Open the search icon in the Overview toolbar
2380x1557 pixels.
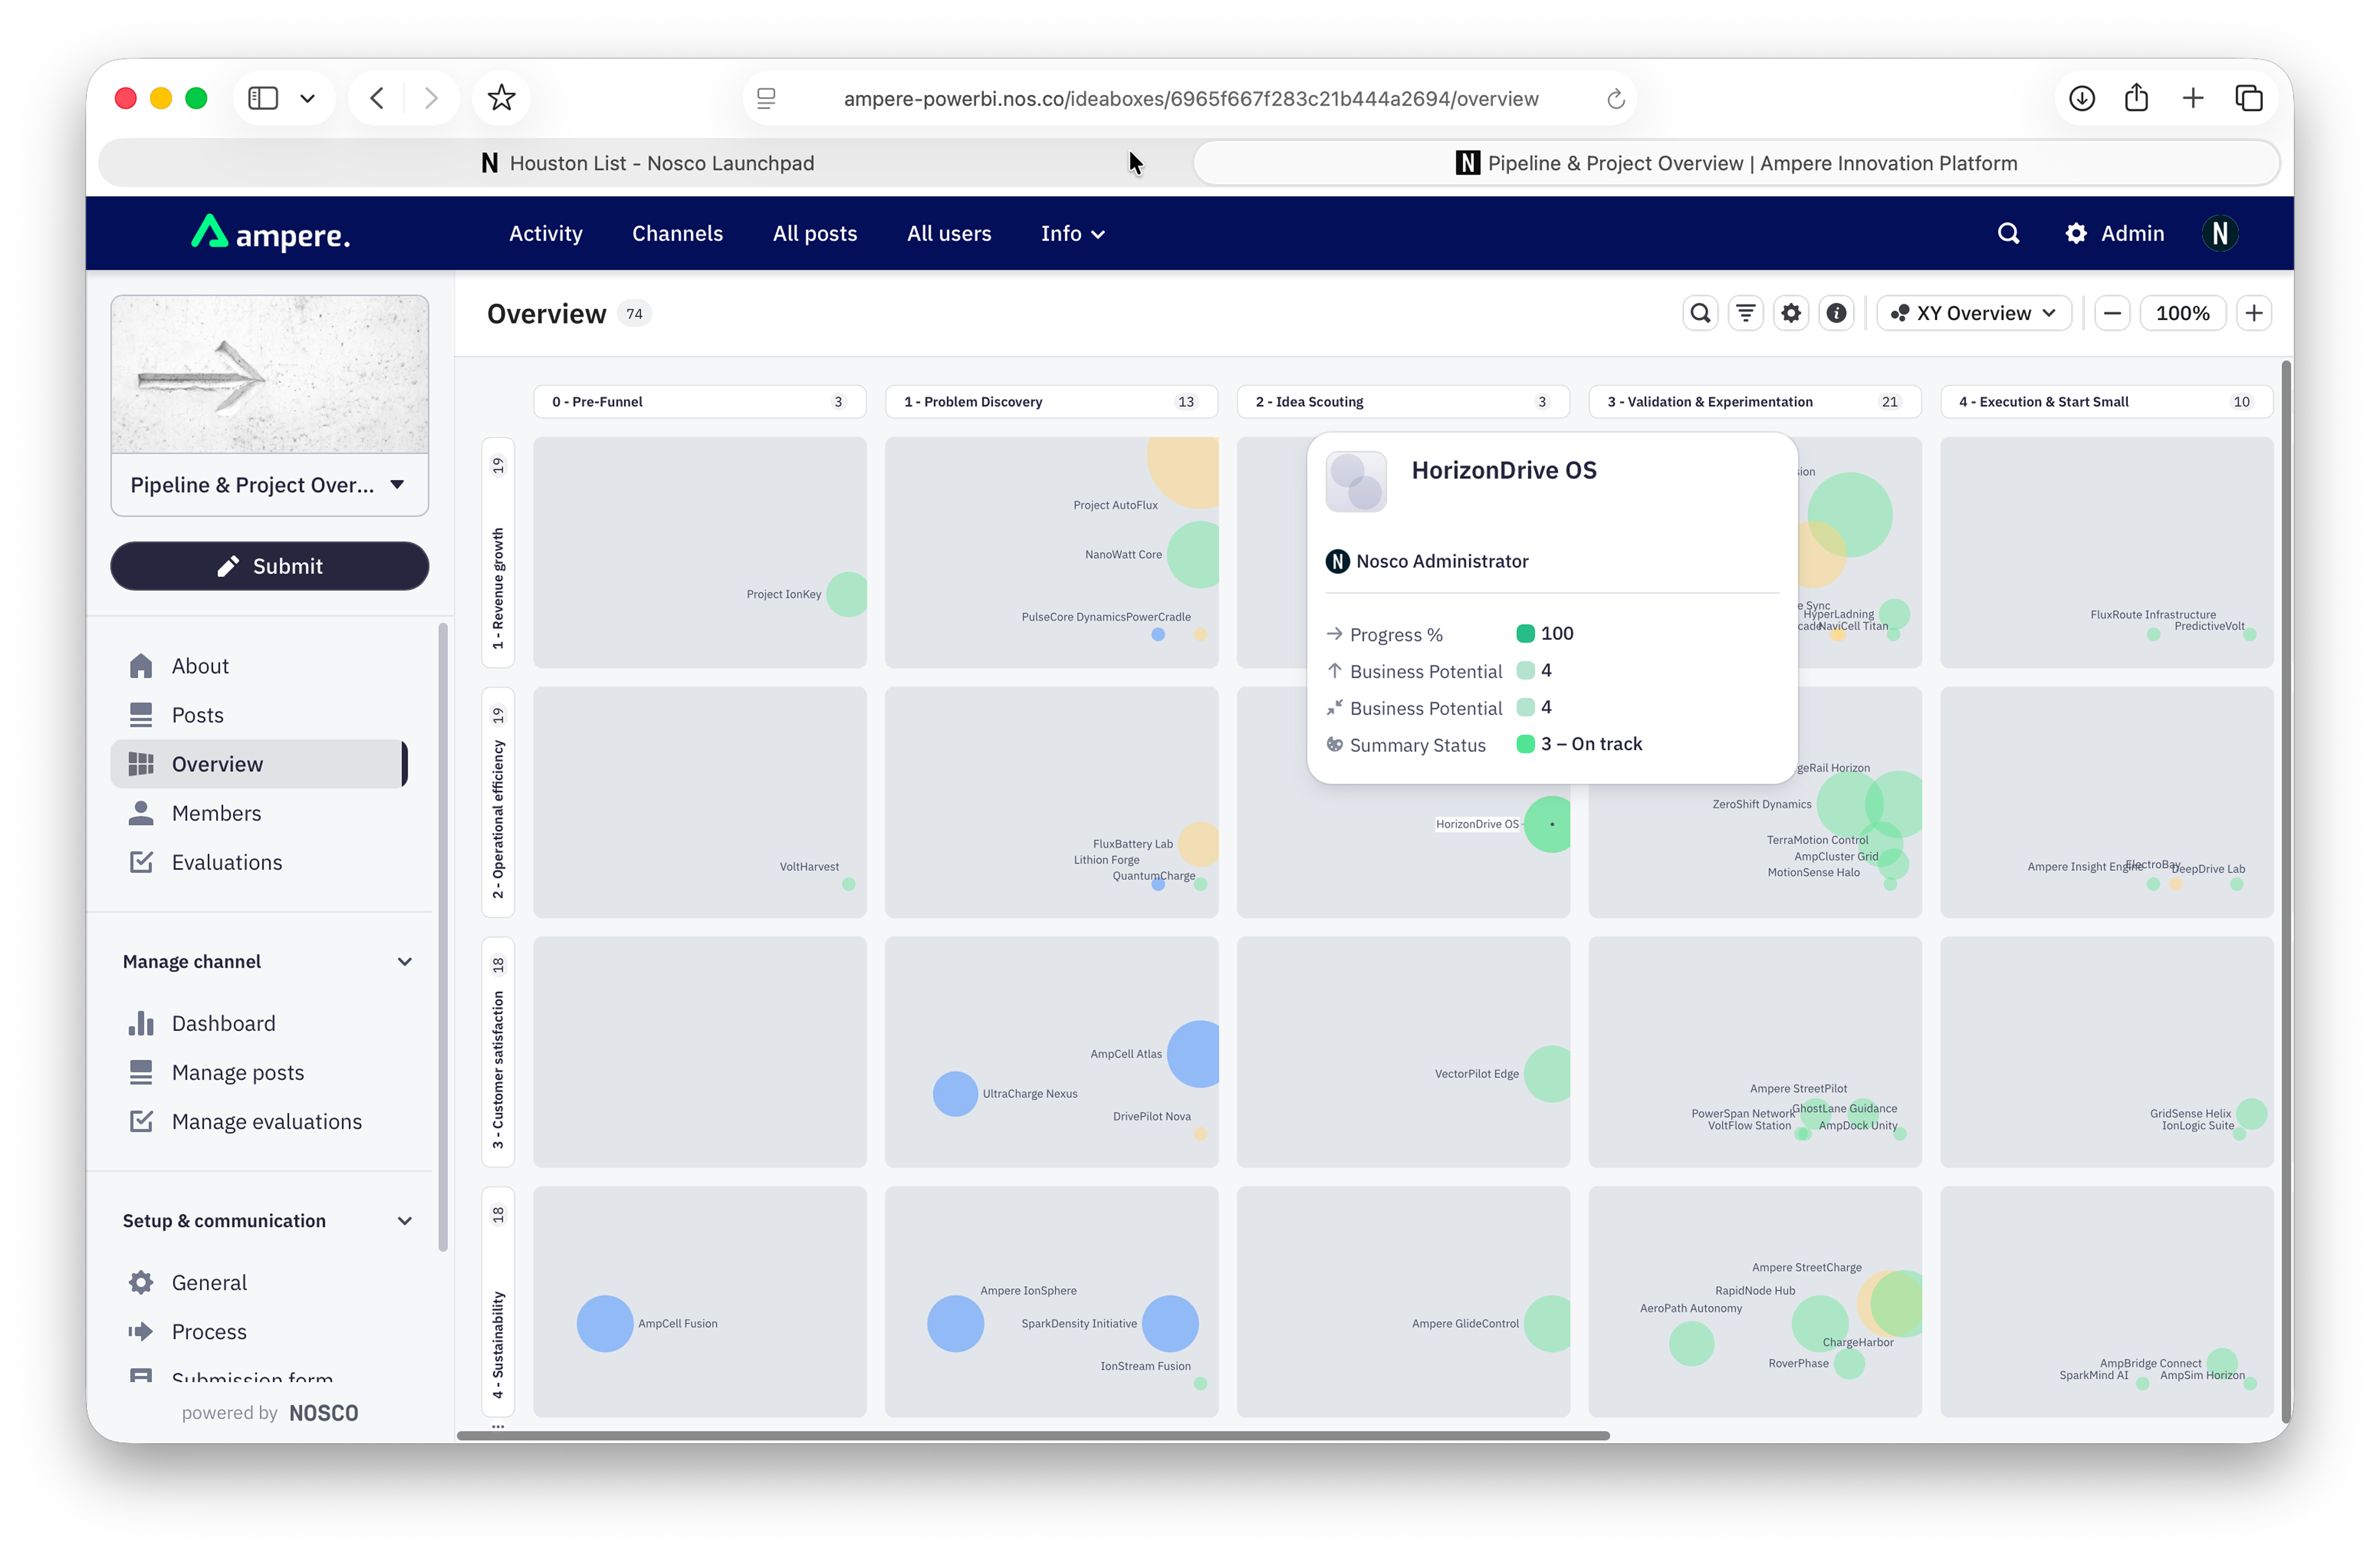pyautogui.click(x=1700, y=313)
